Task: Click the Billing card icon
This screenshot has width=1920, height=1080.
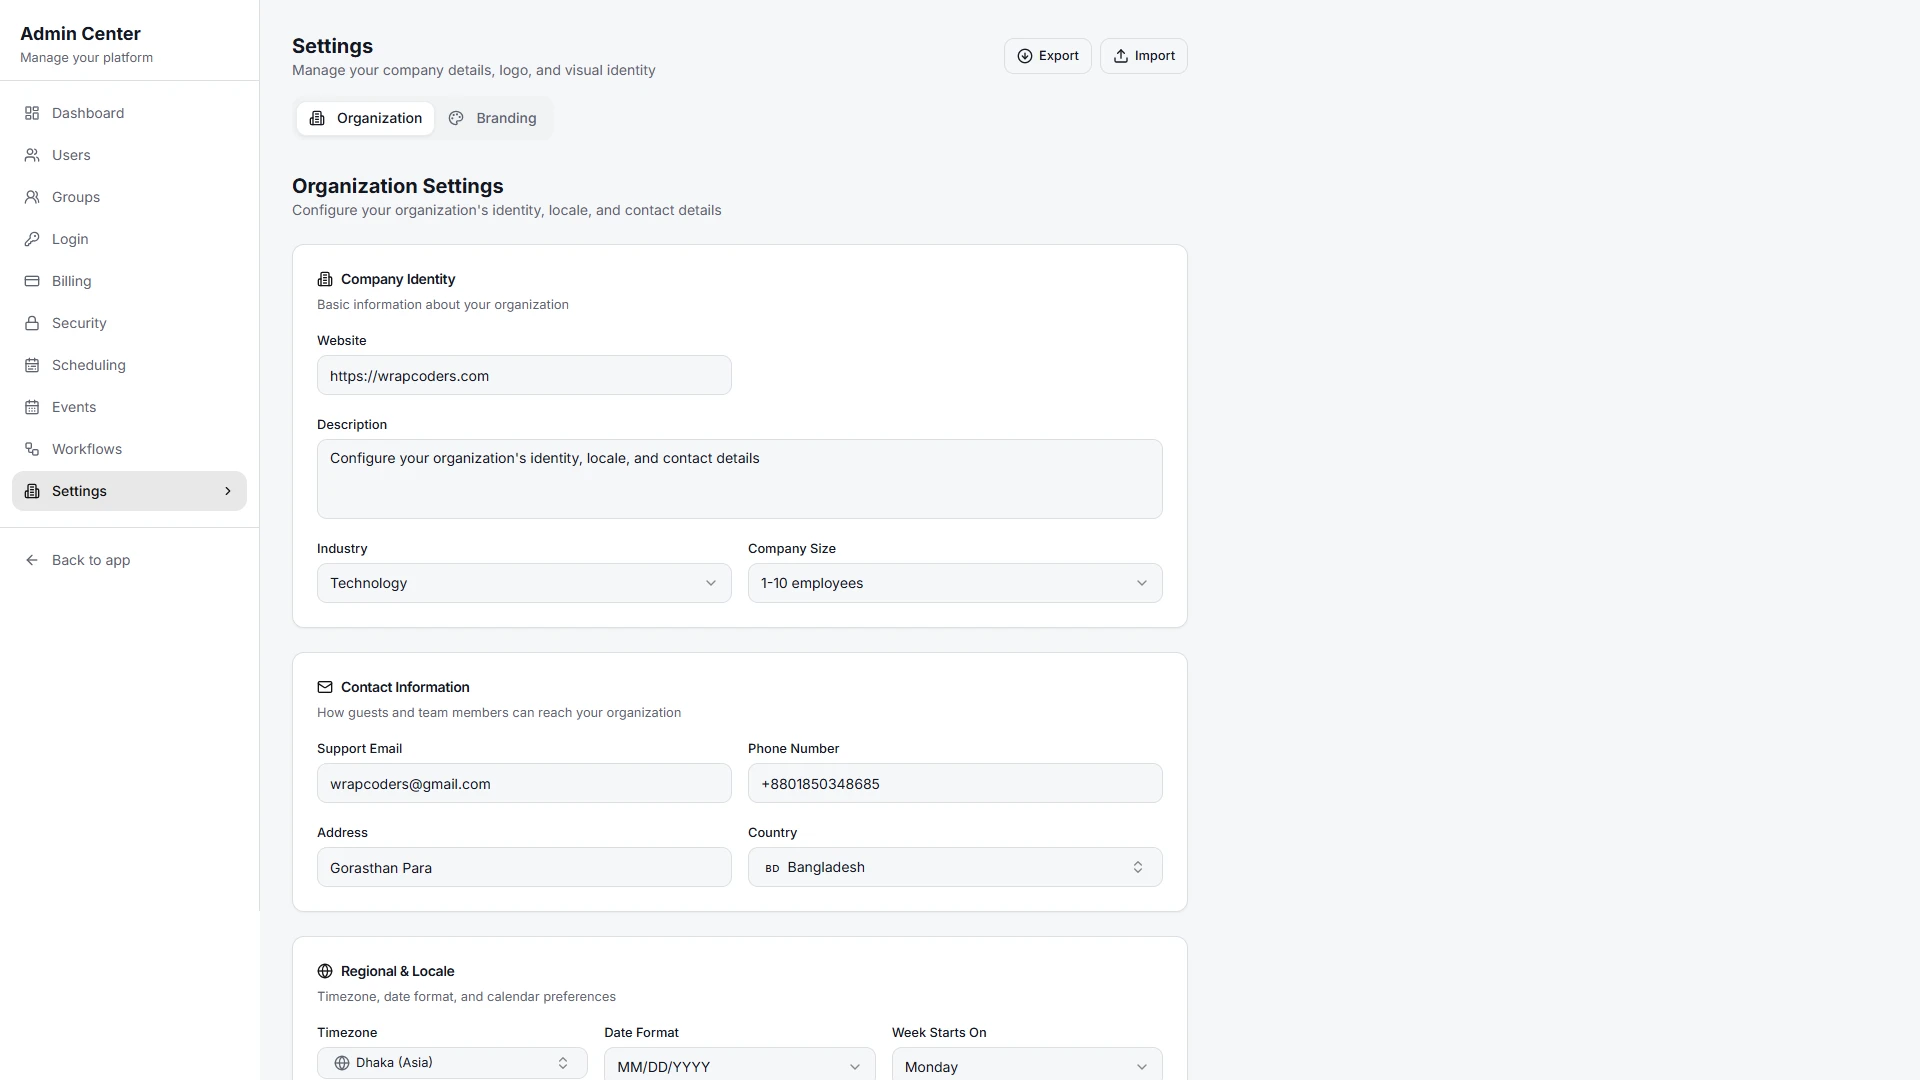Action: coord(32,281)
